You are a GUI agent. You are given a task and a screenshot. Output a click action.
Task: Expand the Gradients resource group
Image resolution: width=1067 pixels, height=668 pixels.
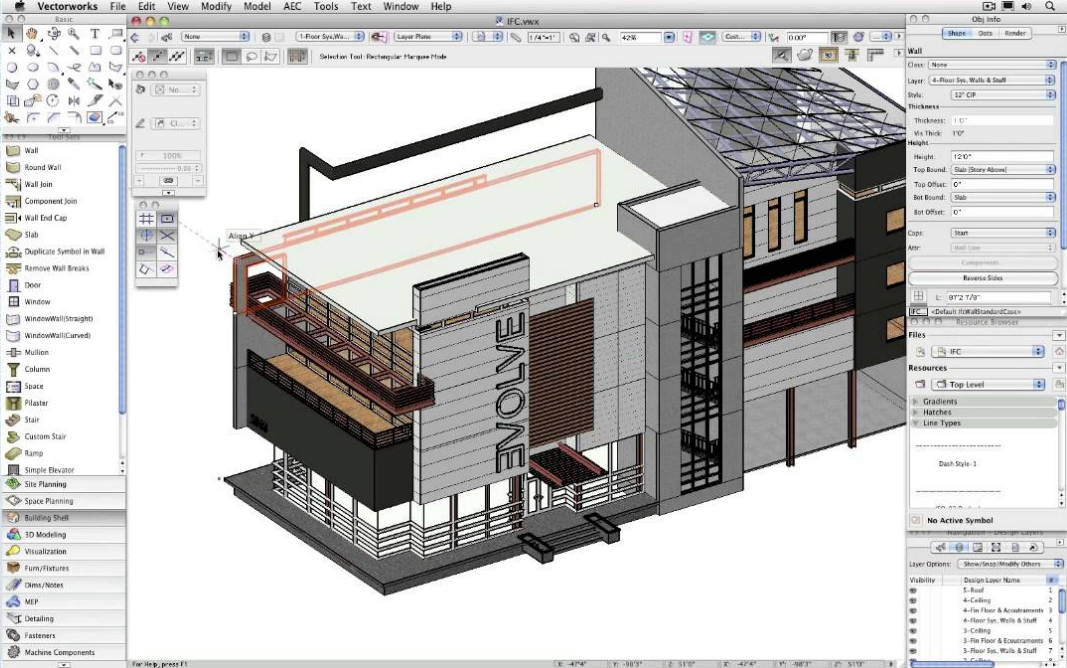[x=915, y=402]
